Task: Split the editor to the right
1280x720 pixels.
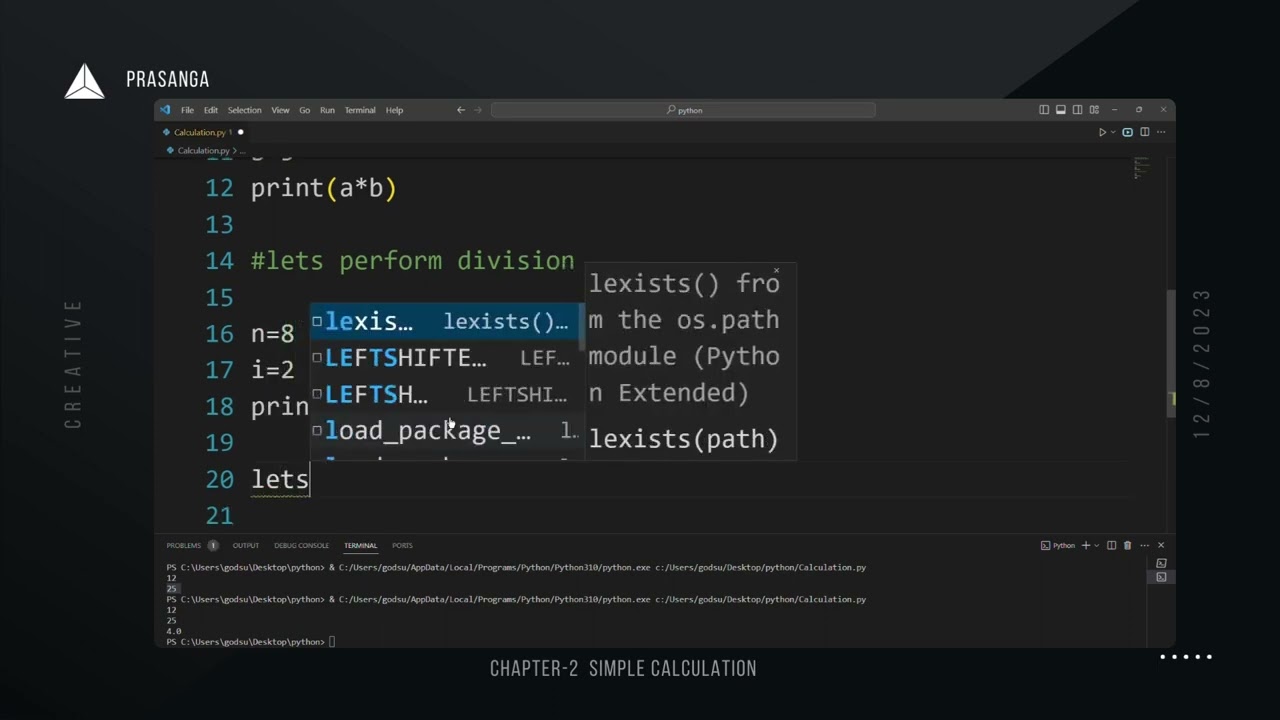Action: (1145, 132)
